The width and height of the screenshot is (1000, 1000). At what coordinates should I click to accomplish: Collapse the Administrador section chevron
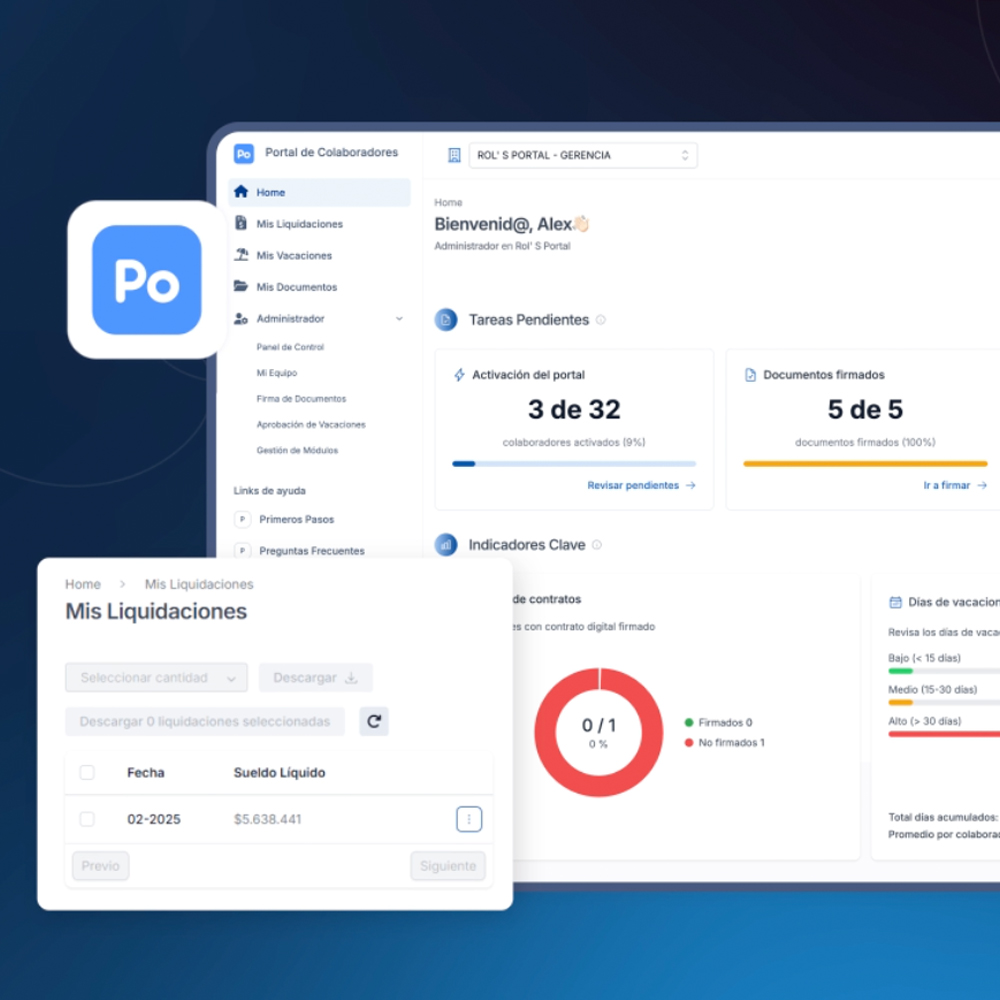click(x=399, y=318)
